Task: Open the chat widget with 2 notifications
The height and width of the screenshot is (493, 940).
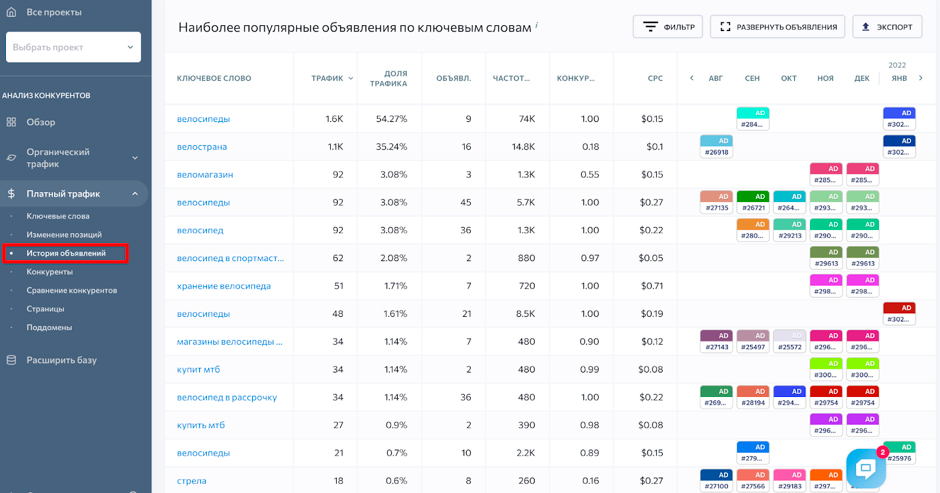Action: pos(866,468)
